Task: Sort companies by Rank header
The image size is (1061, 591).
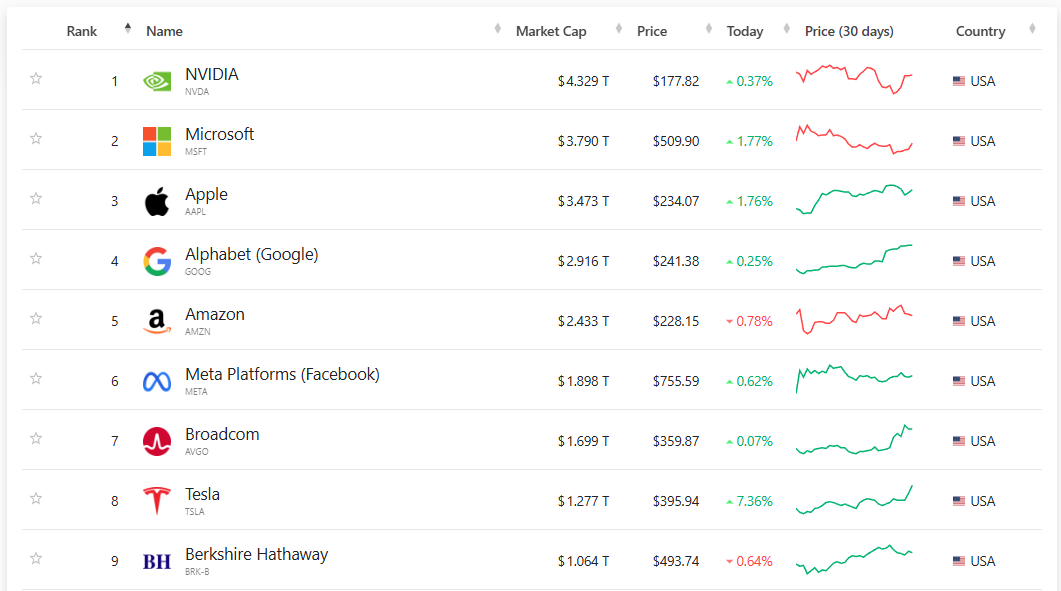Action: tap(82, 31)
